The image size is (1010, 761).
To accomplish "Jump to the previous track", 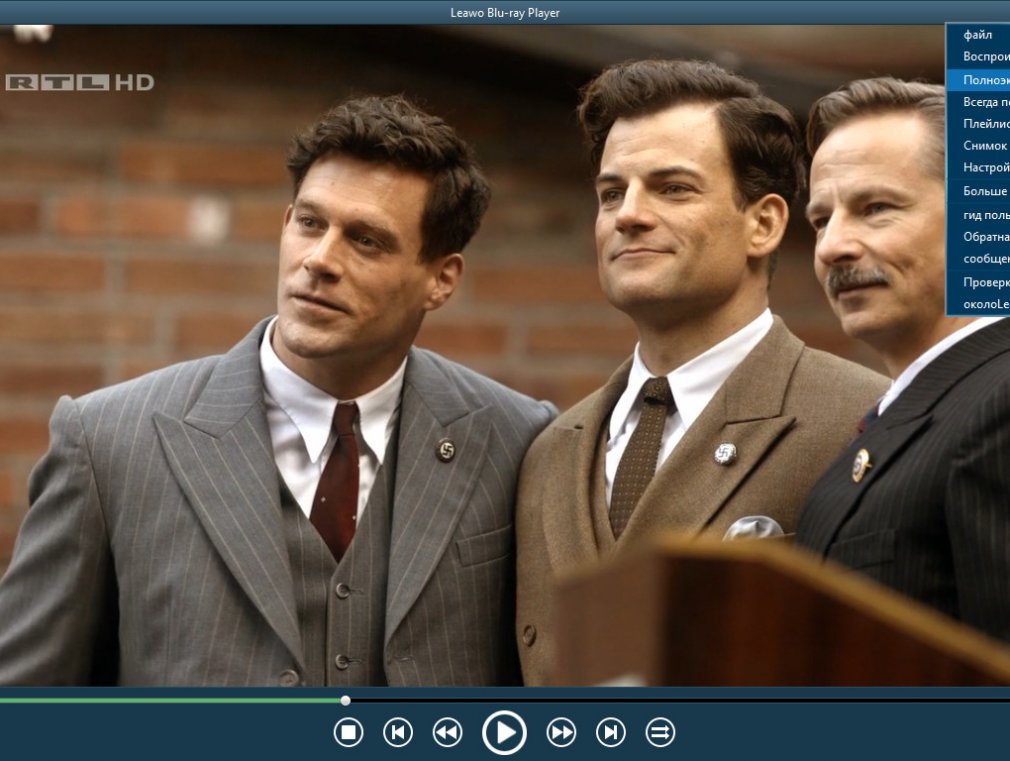I will [x=398, y=733].
